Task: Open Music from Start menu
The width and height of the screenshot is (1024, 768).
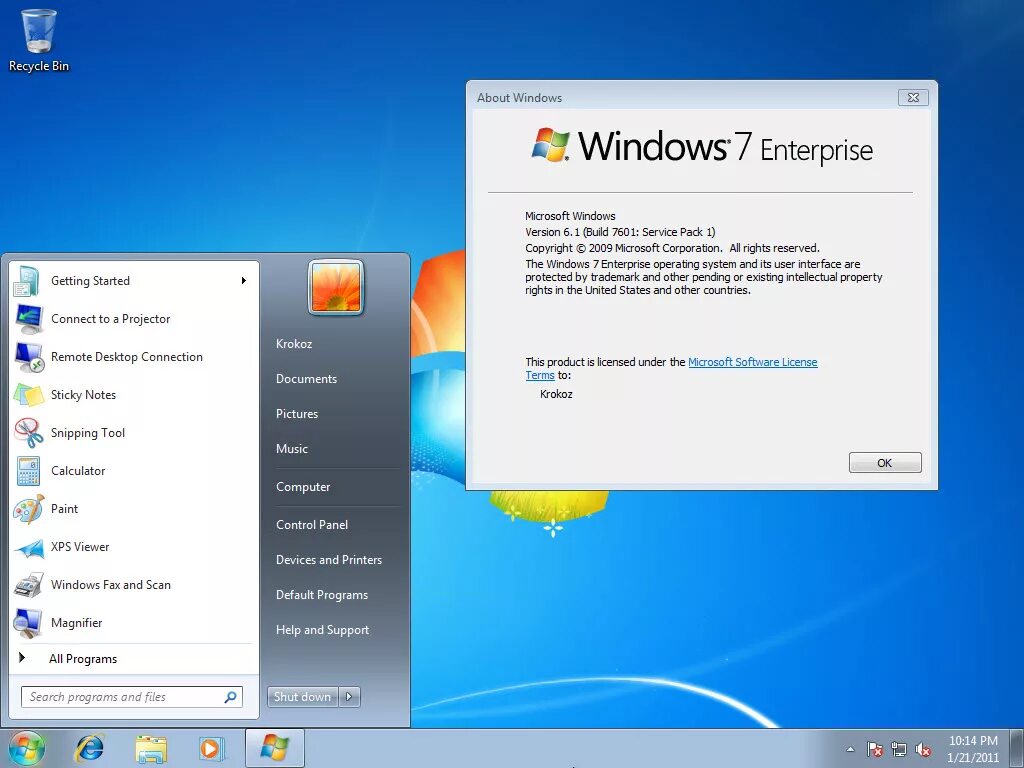Action: [291, 449]
